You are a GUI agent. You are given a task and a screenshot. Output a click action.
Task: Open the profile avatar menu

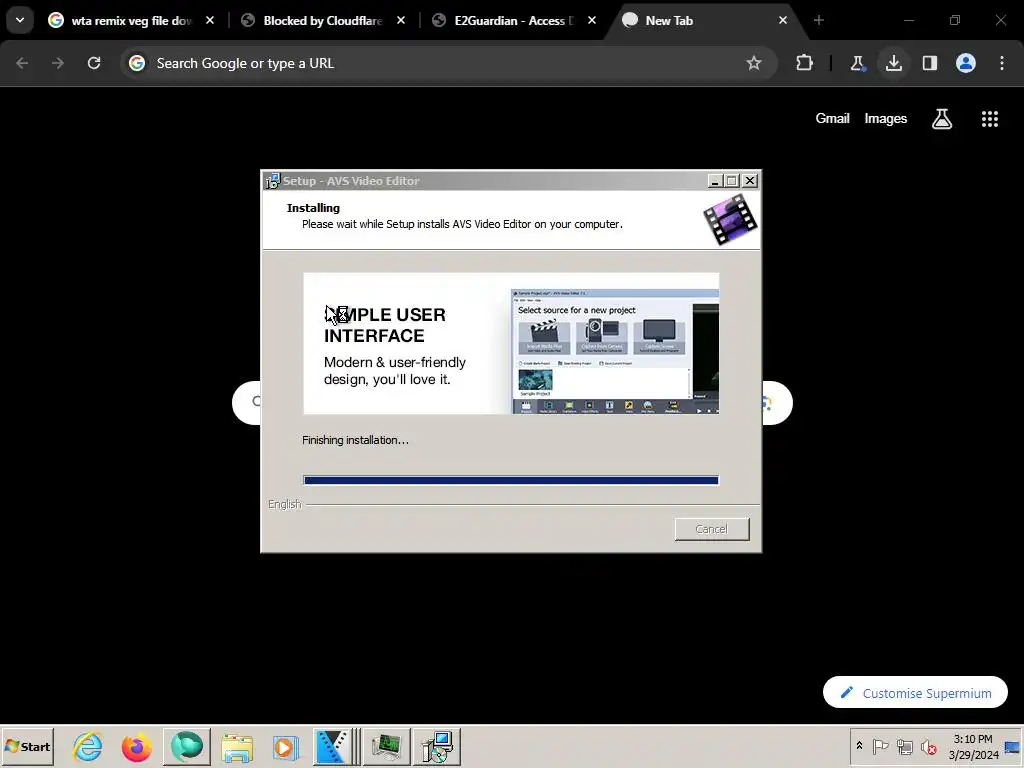coord(966,63)
